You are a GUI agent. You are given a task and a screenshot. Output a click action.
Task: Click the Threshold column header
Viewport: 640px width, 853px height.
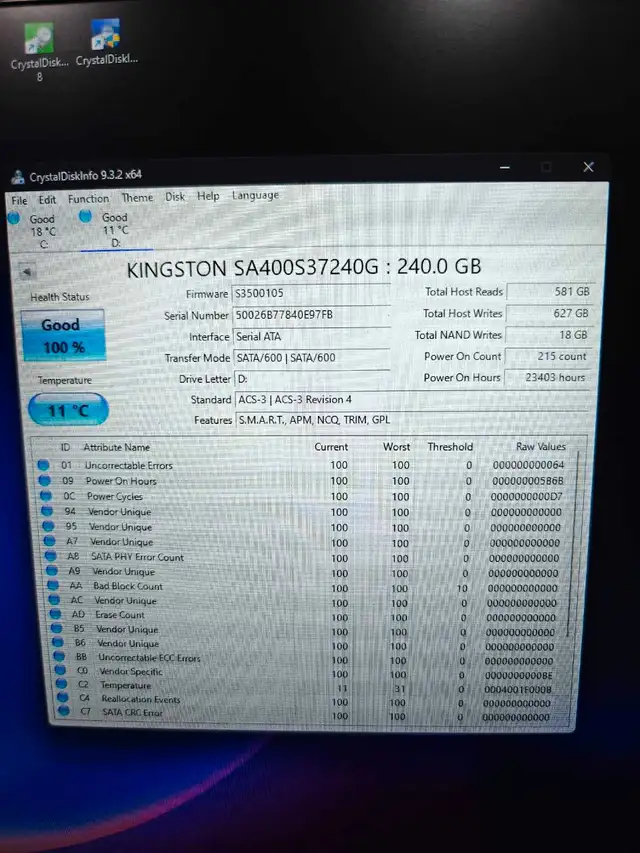coord(450,447)
